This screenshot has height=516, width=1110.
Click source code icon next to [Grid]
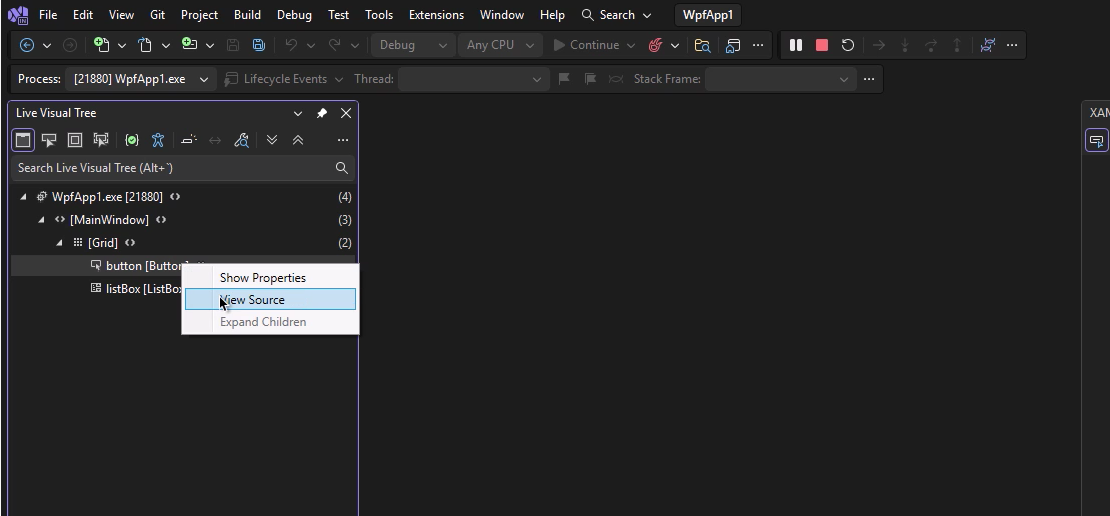click(x=130, y=243)
